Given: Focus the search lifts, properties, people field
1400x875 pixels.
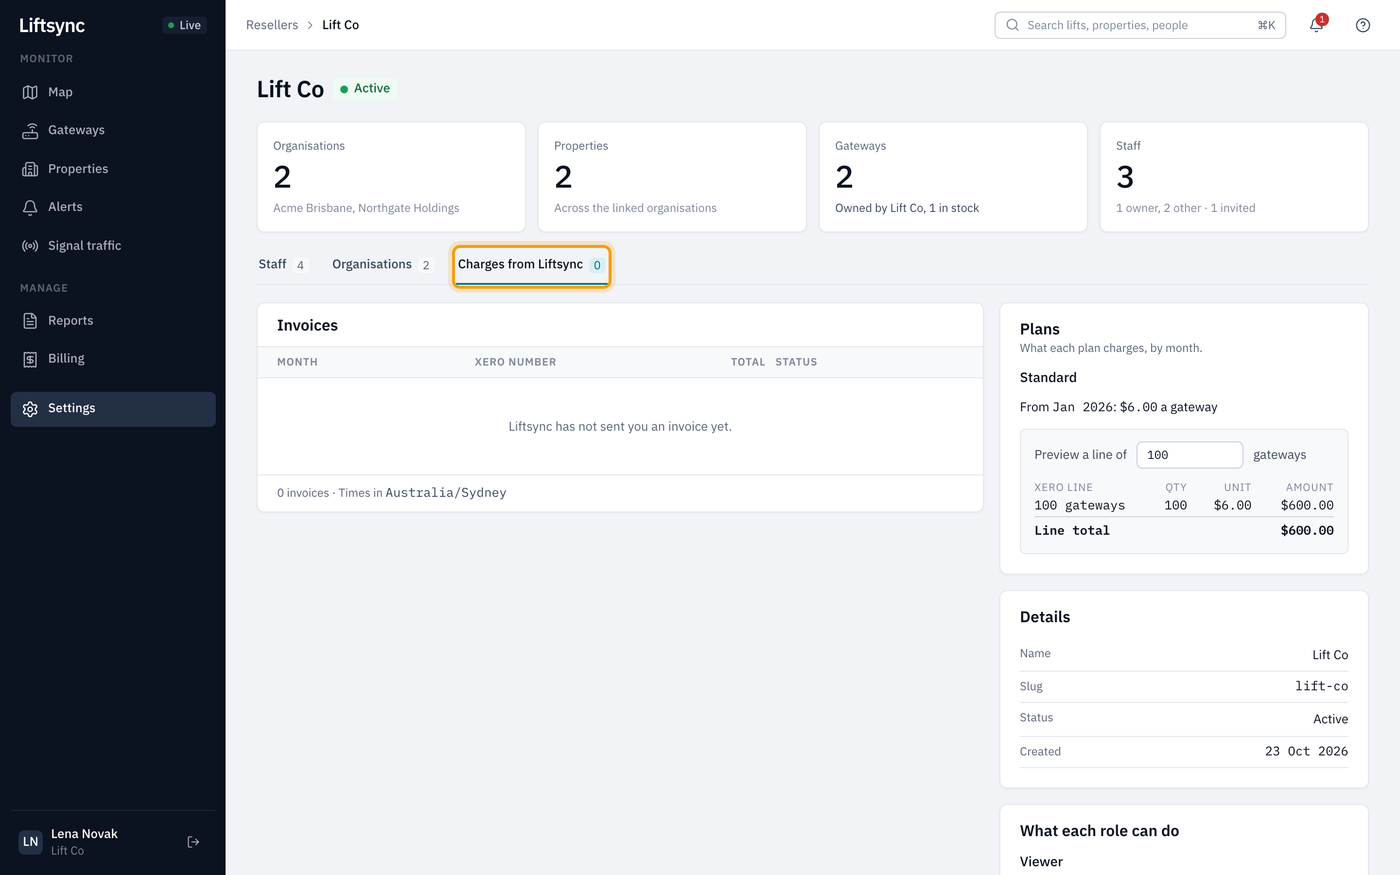Looking at the screenshot, I should (x=1140, y=25).
